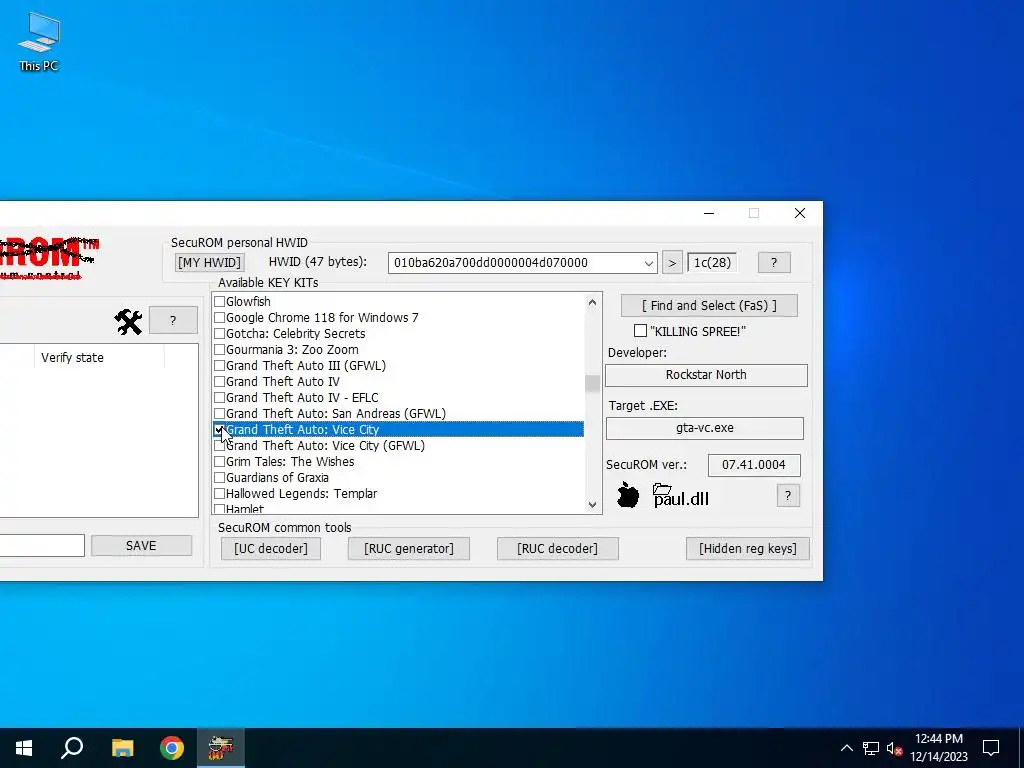Open This PC desktop icon
The height and width of the screenshot is (768, 1024).
point(39,42)
